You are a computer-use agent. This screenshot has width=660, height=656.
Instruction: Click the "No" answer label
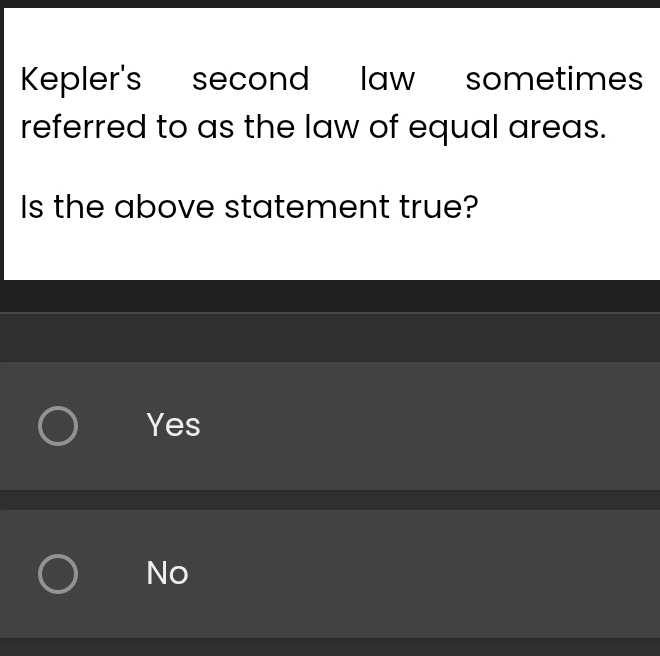coord(167,573)
